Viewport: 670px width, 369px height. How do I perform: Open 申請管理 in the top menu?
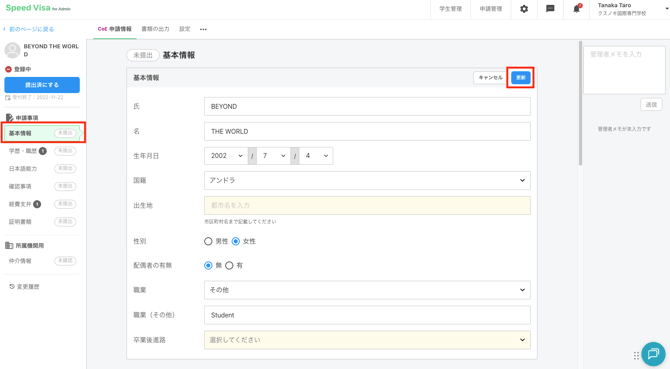coord(491,9)
